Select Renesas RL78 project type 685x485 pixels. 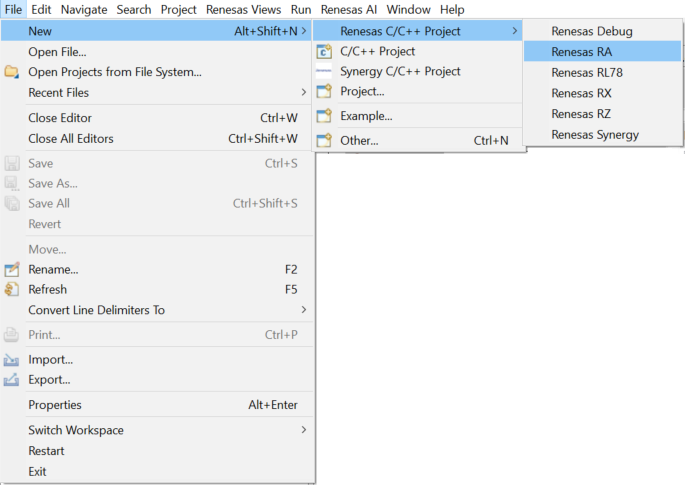click(x=602, y=73)
